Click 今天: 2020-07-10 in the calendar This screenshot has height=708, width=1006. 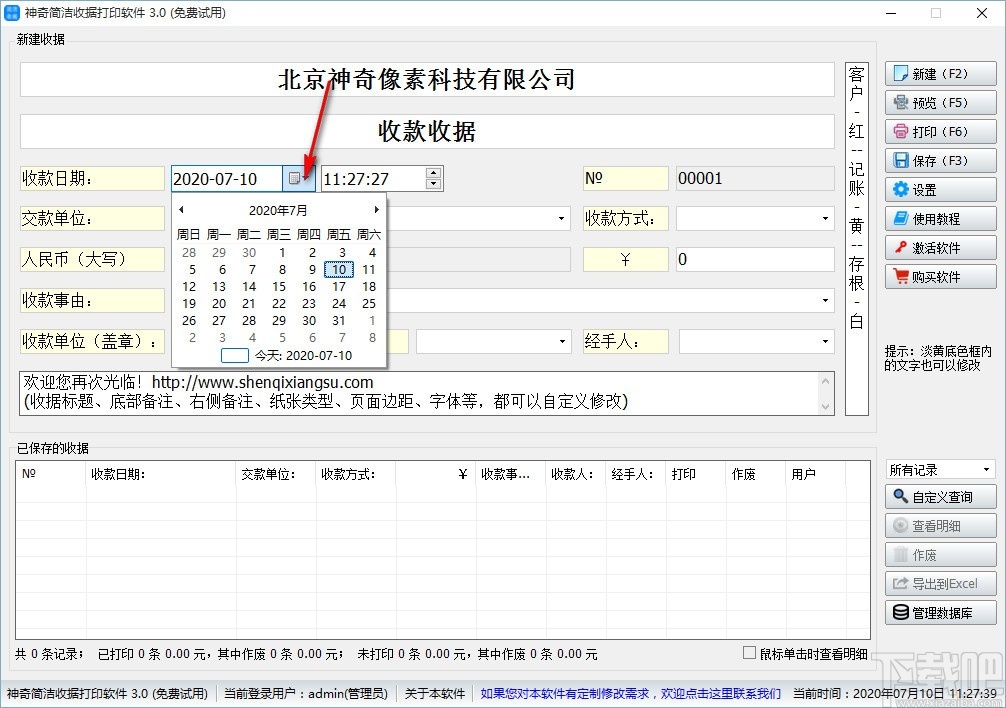(x=303, y=355)
